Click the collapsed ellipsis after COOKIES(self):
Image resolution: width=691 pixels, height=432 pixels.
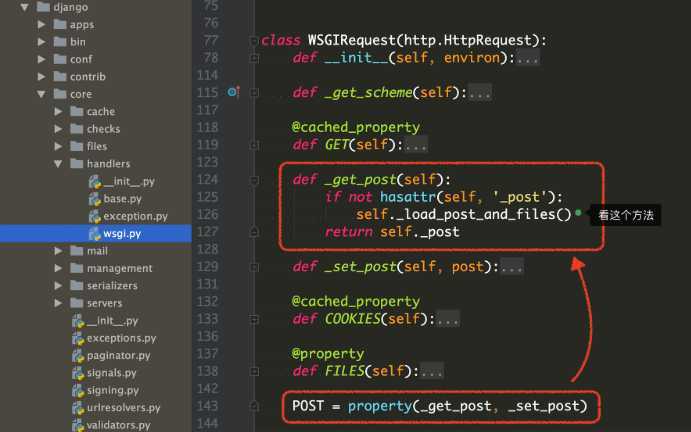point(448,319)
